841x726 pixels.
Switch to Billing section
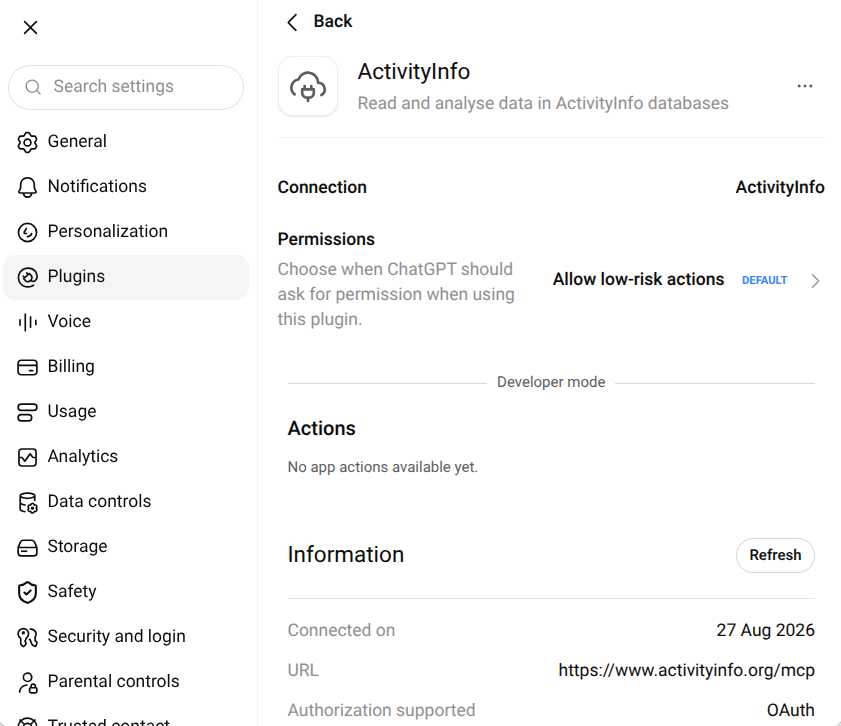click(126, 367)
